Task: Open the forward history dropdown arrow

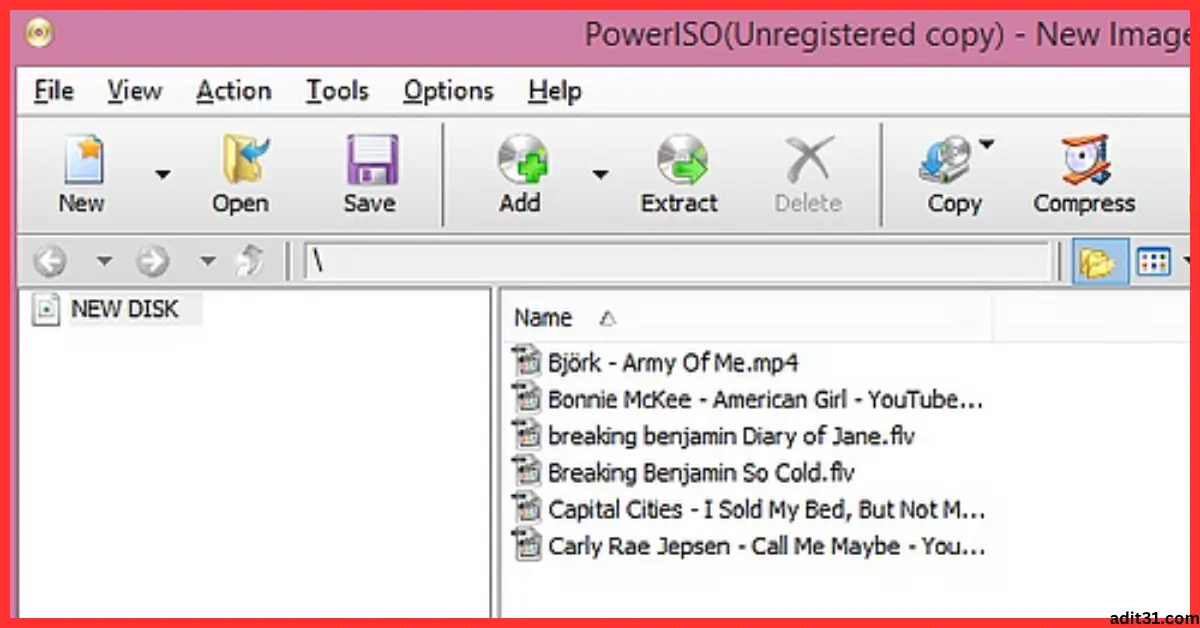Action: [x=207, y=262]
